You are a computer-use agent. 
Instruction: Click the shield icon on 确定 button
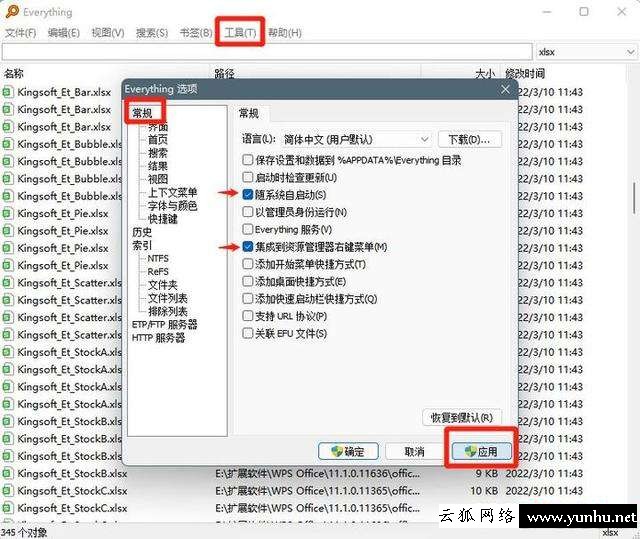click(x=336, y=451)
